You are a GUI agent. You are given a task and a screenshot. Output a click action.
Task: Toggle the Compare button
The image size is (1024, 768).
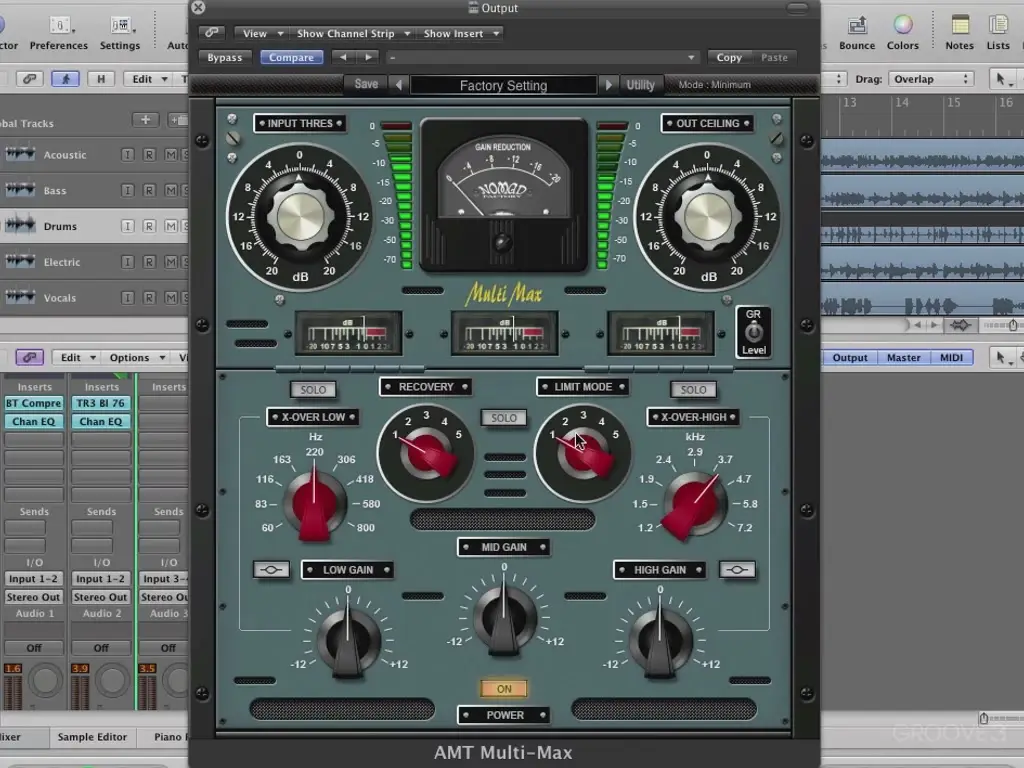(x=291, y=57)
